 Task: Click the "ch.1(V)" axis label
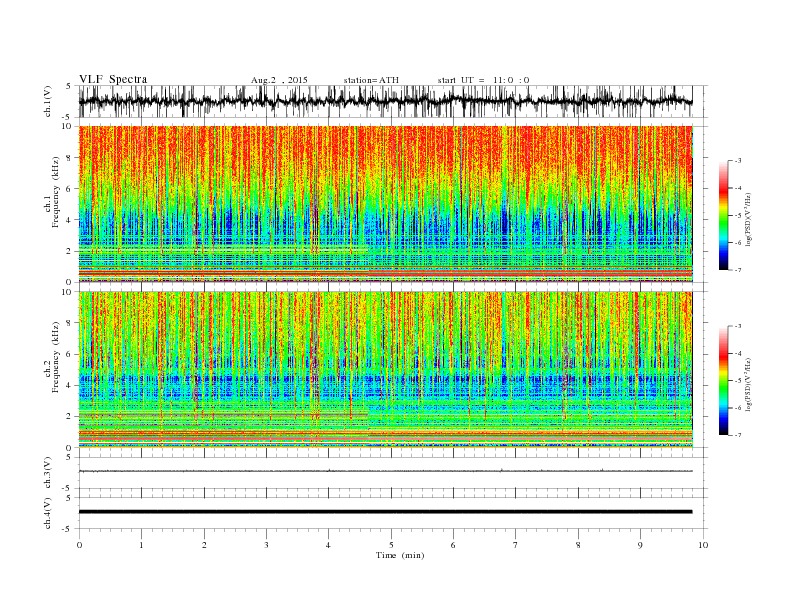point(47,103)
